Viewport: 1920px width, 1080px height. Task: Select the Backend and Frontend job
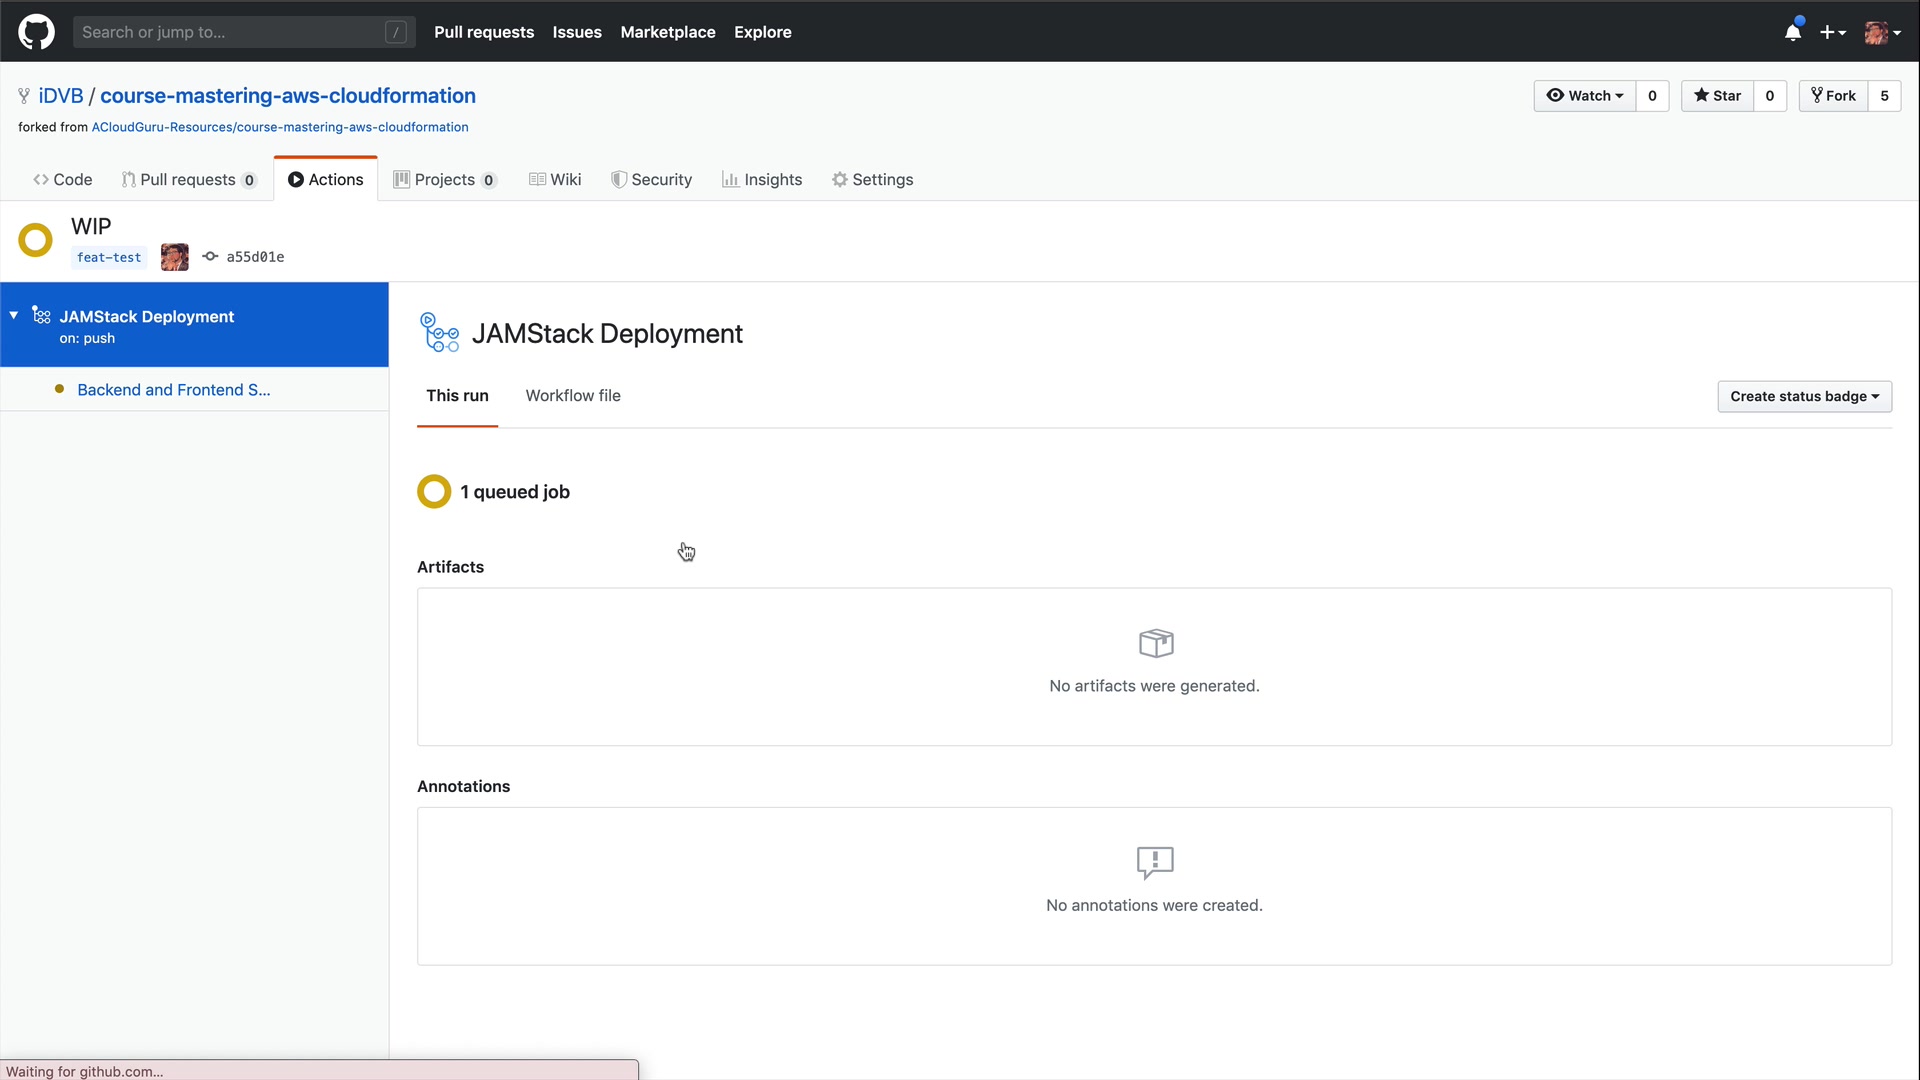click(174, 390)
